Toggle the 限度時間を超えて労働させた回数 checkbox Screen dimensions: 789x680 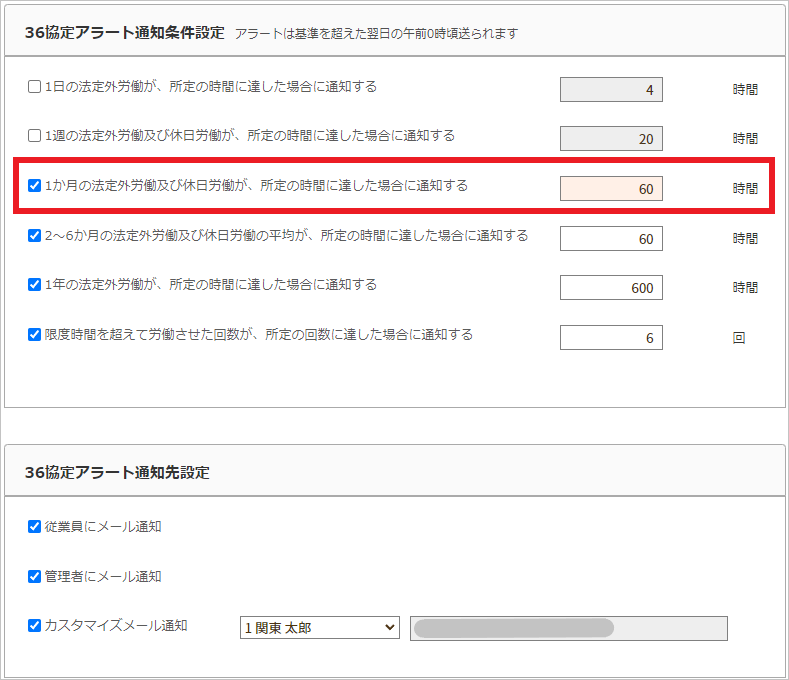(34, 335)
